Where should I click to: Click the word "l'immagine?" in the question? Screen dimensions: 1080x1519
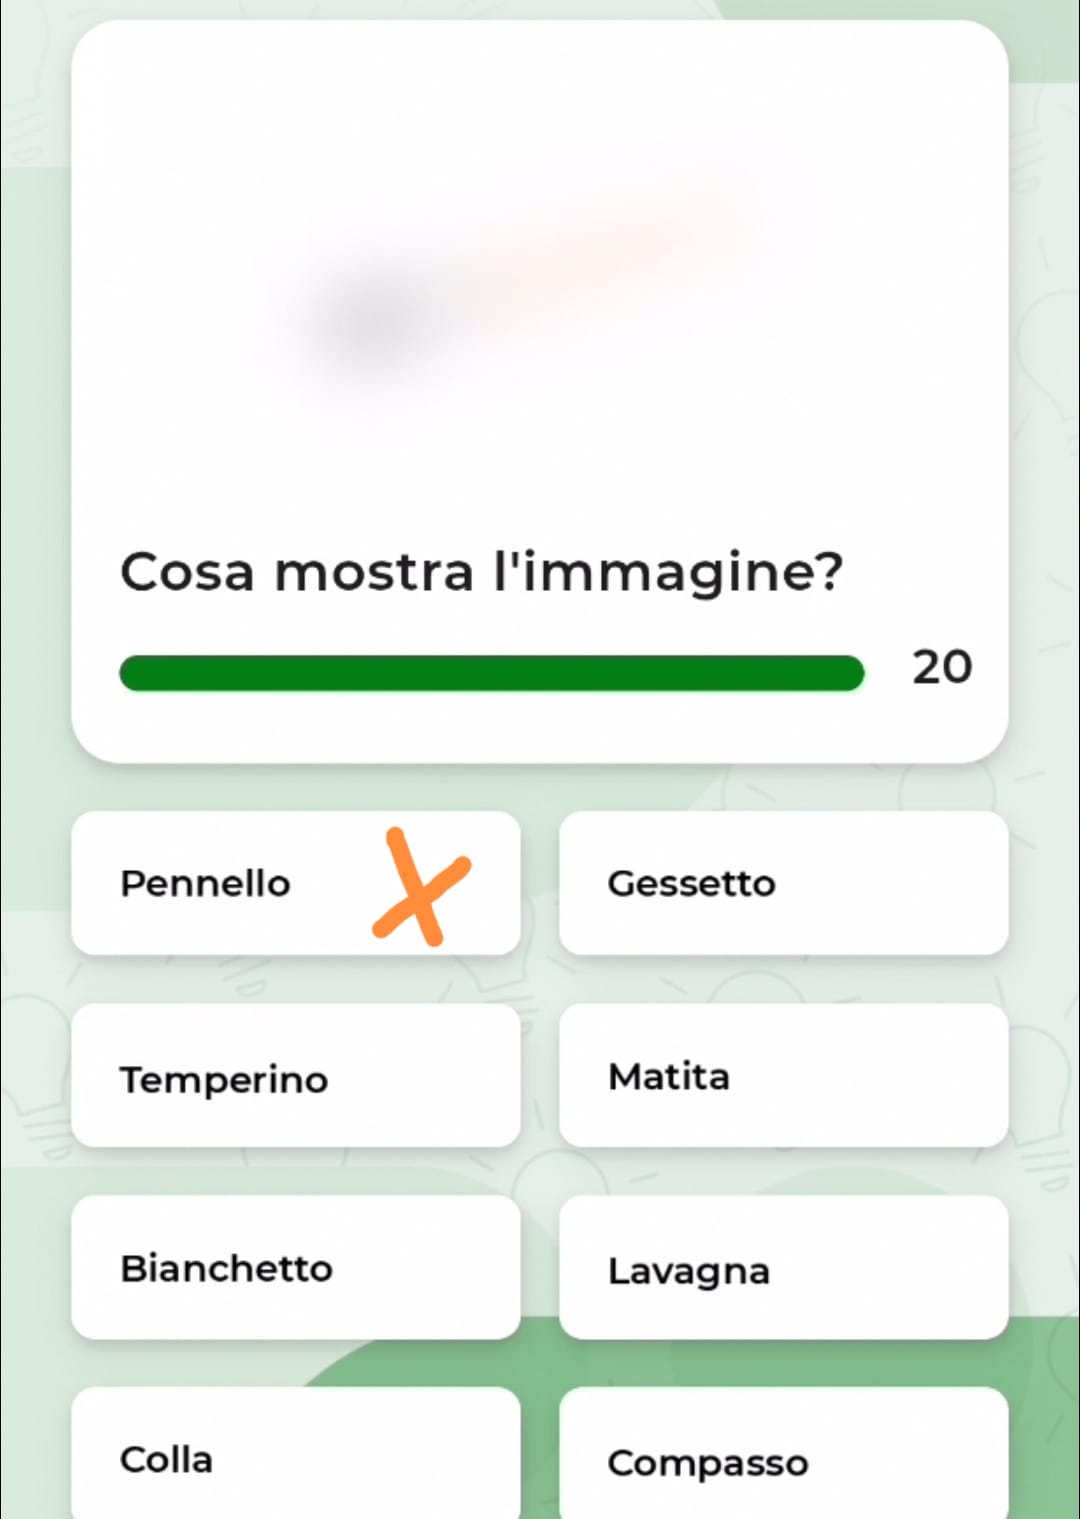(x=668, y=572)
